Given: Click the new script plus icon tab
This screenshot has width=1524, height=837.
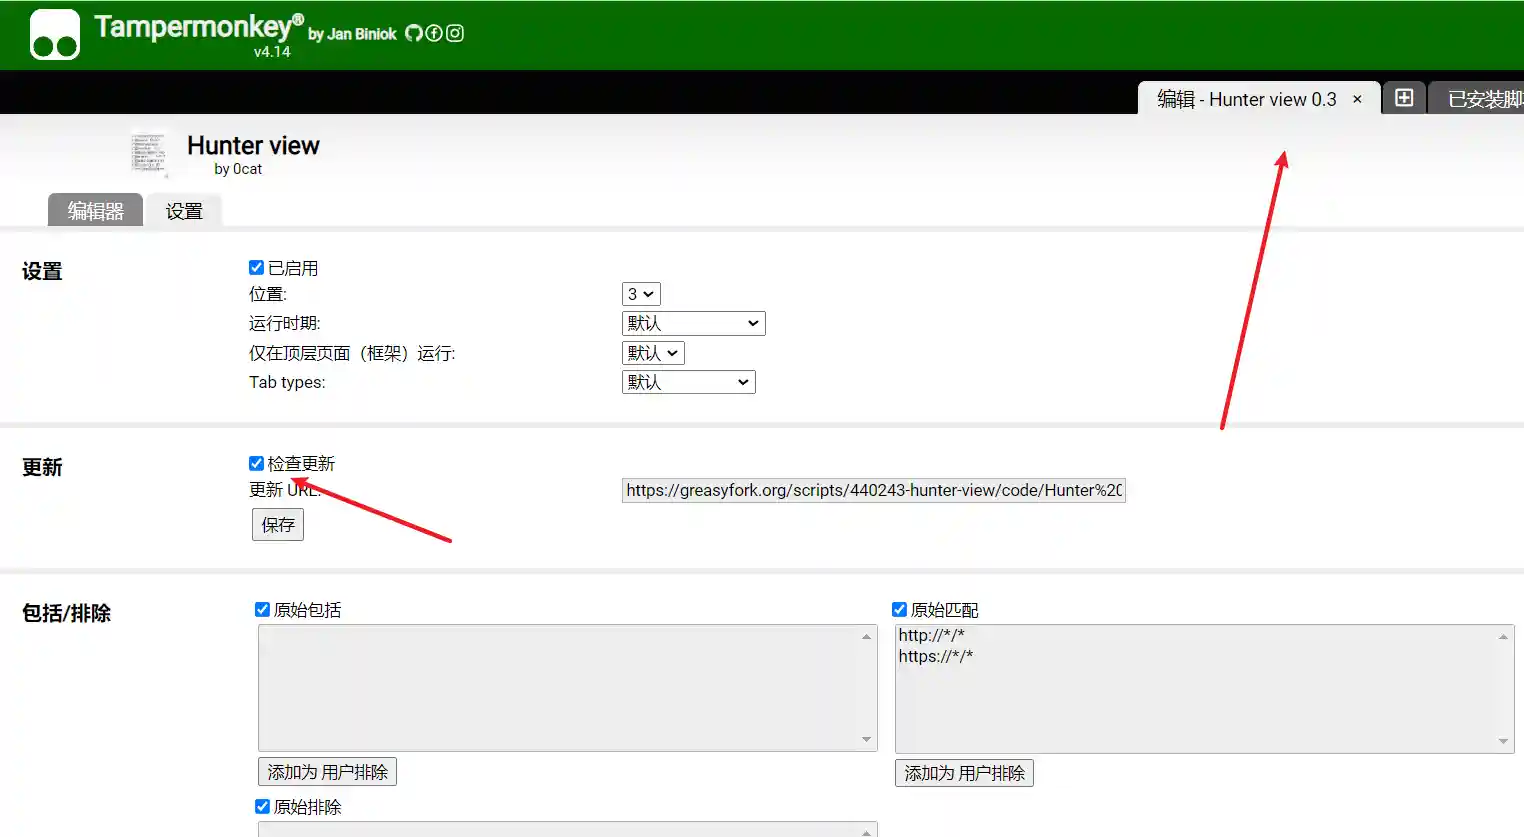Looking at the screenshot, I should [x=1404, y=98].
